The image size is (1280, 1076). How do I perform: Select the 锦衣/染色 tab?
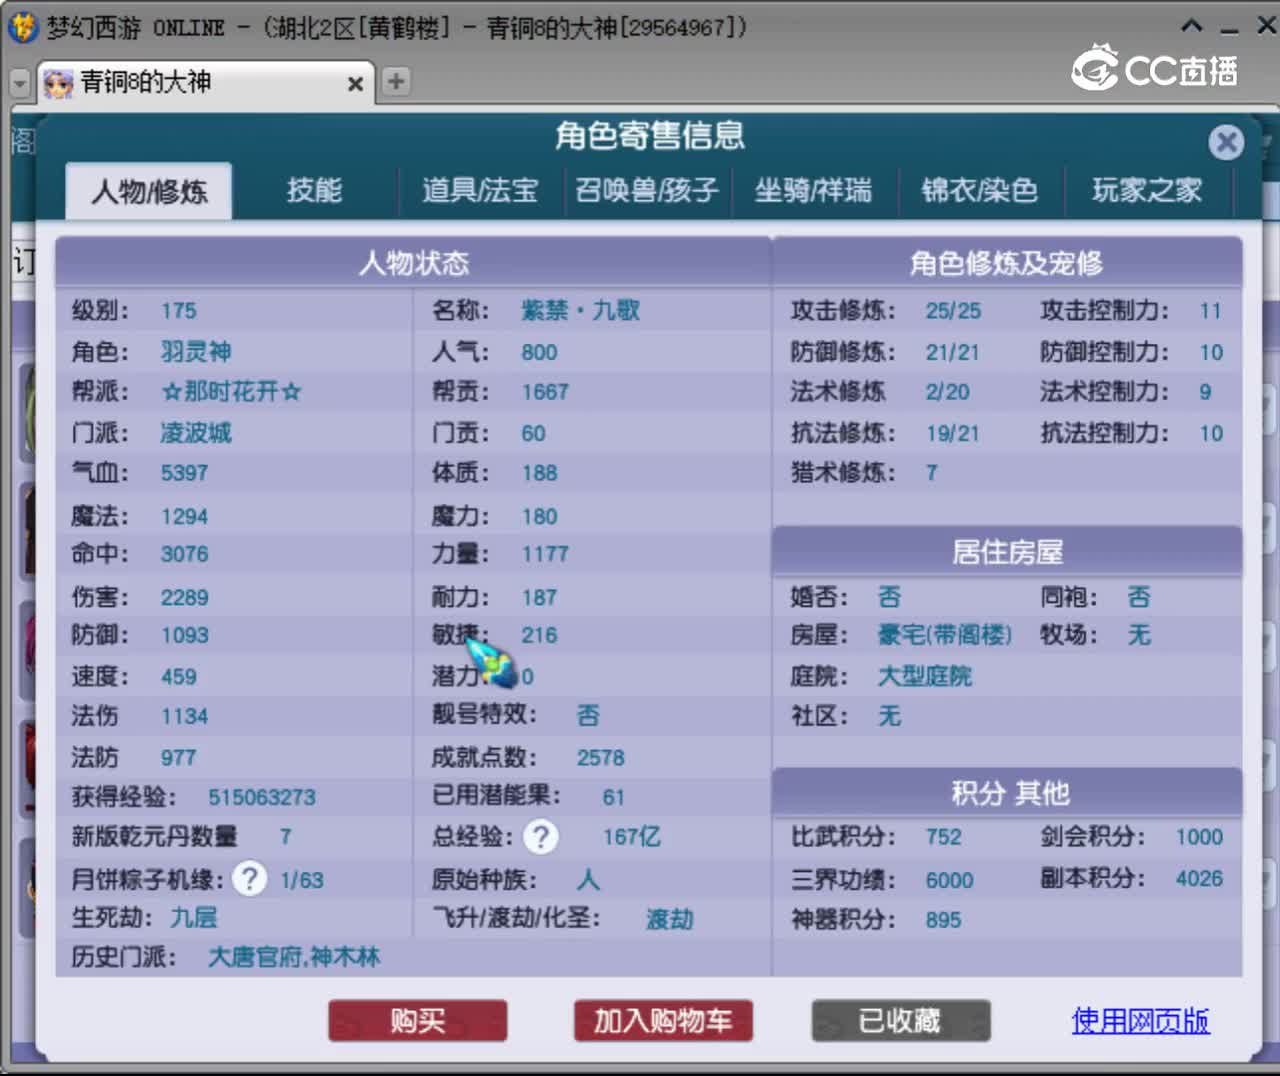pos(980,190)
